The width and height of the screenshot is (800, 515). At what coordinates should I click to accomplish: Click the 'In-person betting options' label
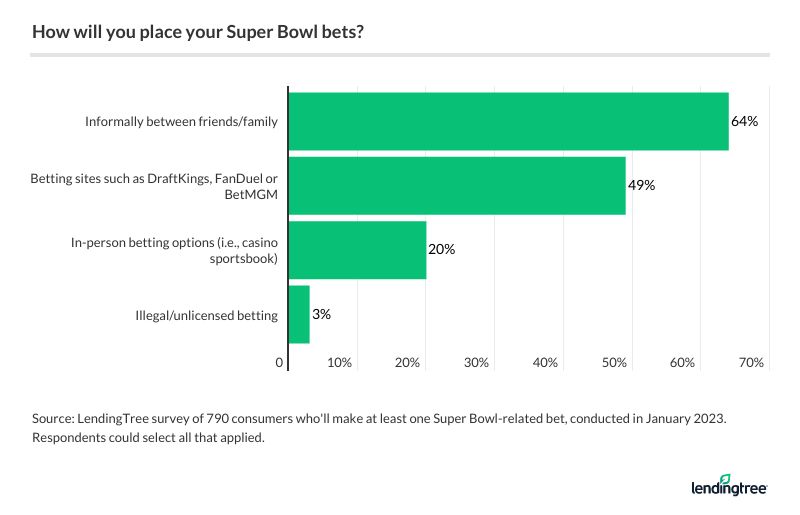pos(174,250)
